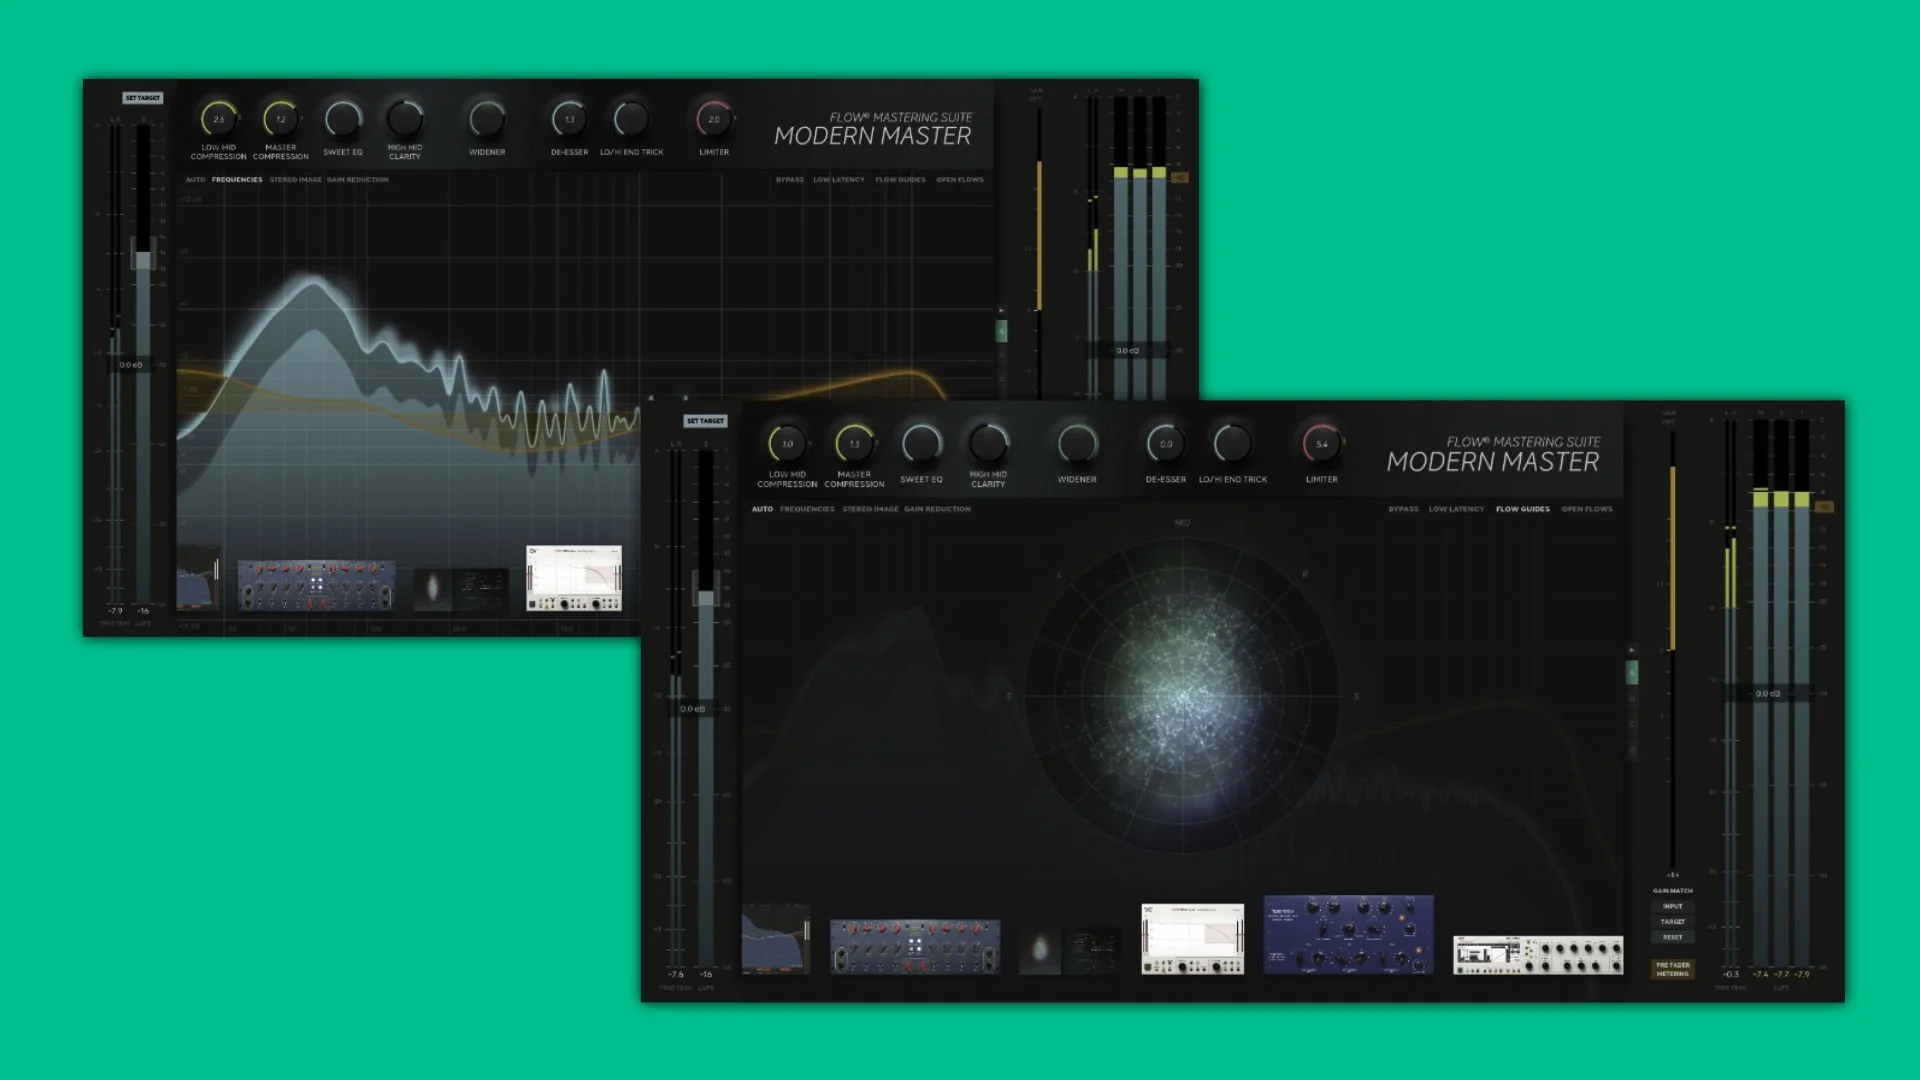Screen dimensions: 1920x1080
Task: Click the Gain Match Reset button
Action: coord(1672,937)
